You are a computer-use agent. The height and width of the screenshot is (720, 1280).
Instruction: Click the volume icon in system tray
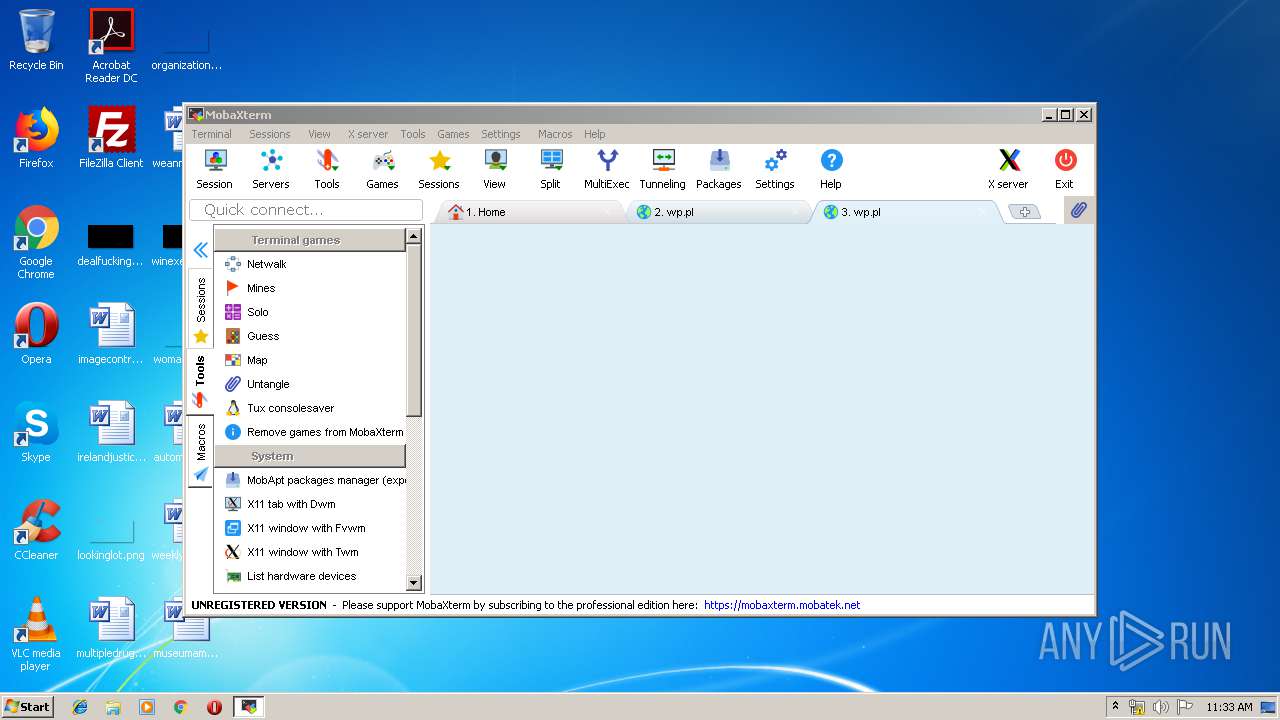pyautogui.click(x=1161, y=707)
